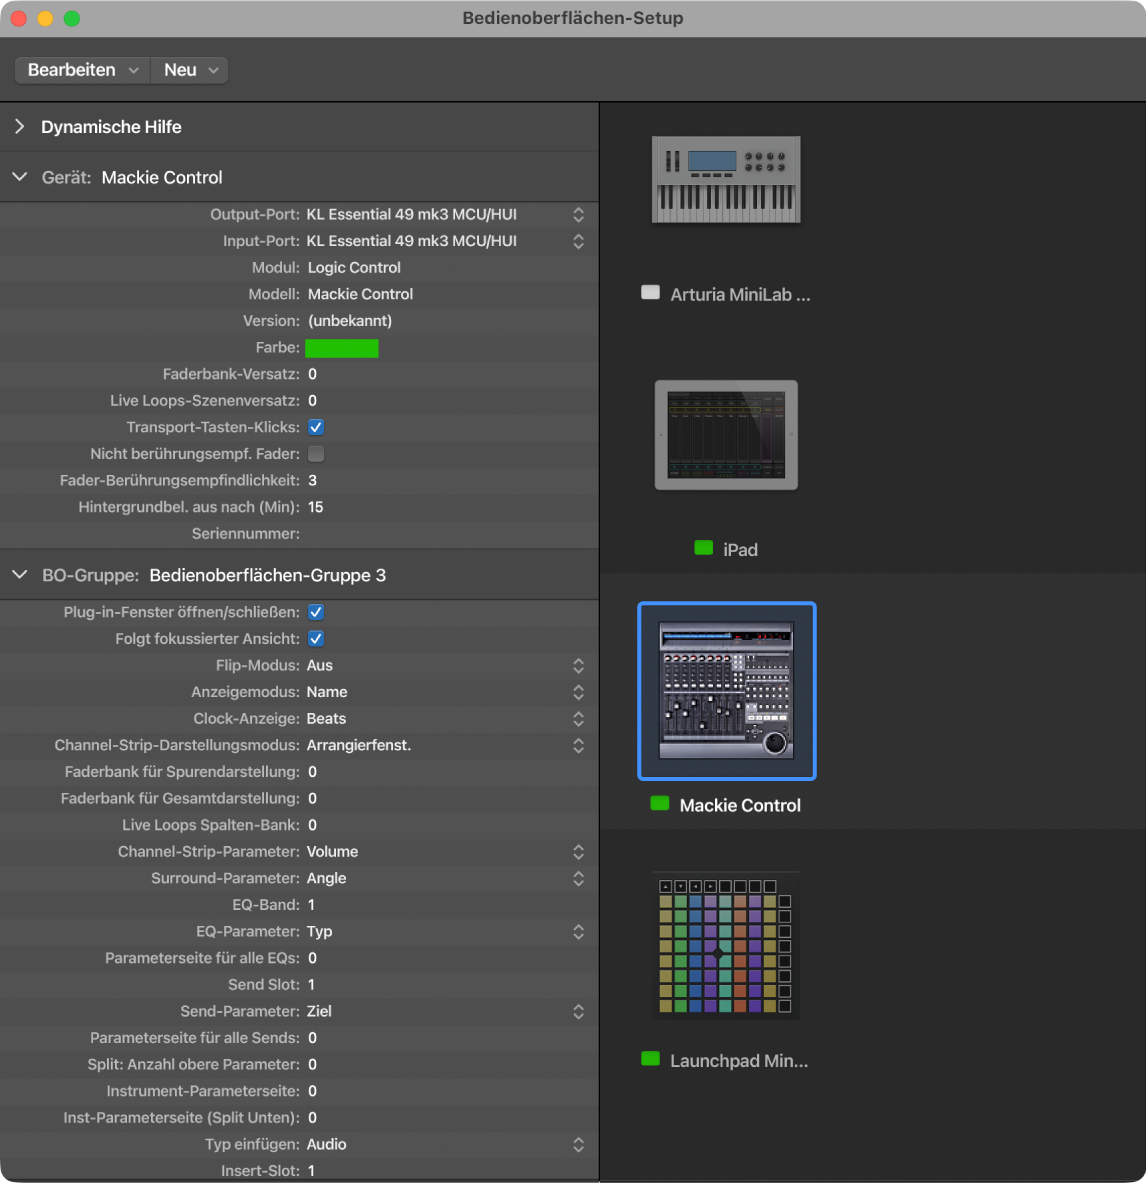The width and height of the screenshot is (1146, 1184).
Task: Click the 'Mackie Control' label under the selected device
Action: pyautogui.click(x=740, y=806)
